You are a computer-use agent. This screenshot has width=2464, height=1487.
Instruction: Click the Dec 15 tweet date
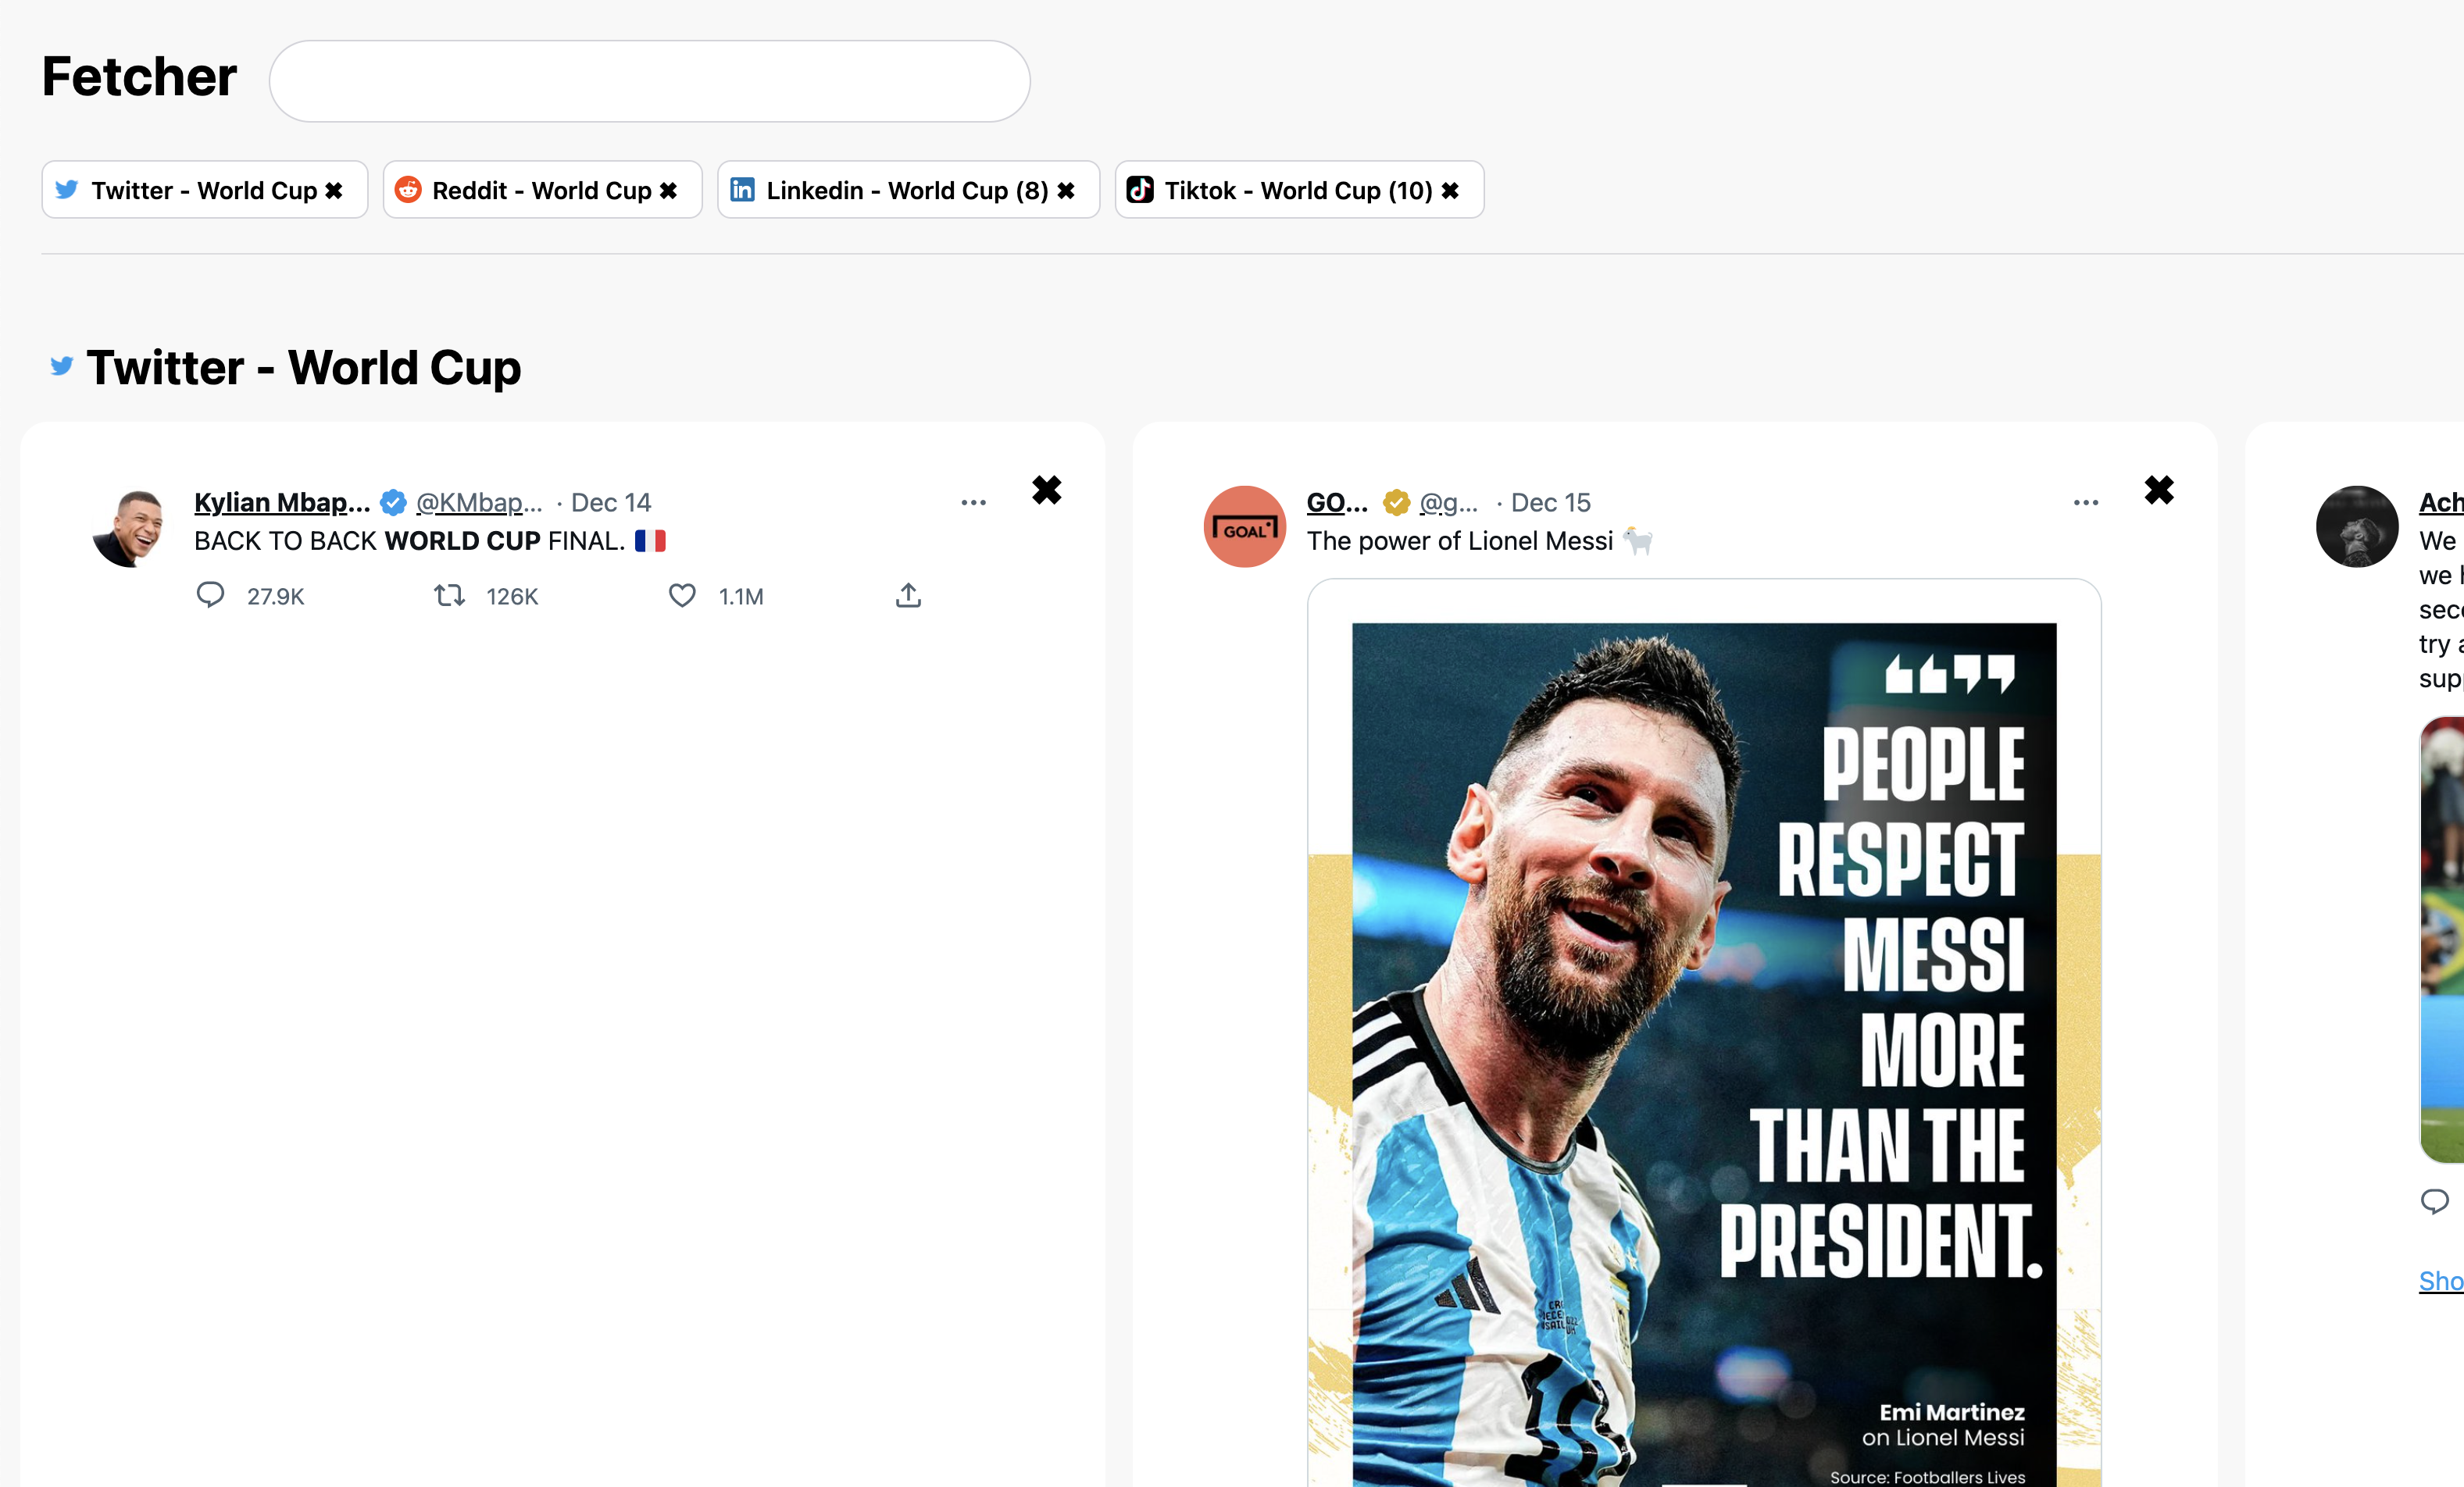[x=1550, y=502]
